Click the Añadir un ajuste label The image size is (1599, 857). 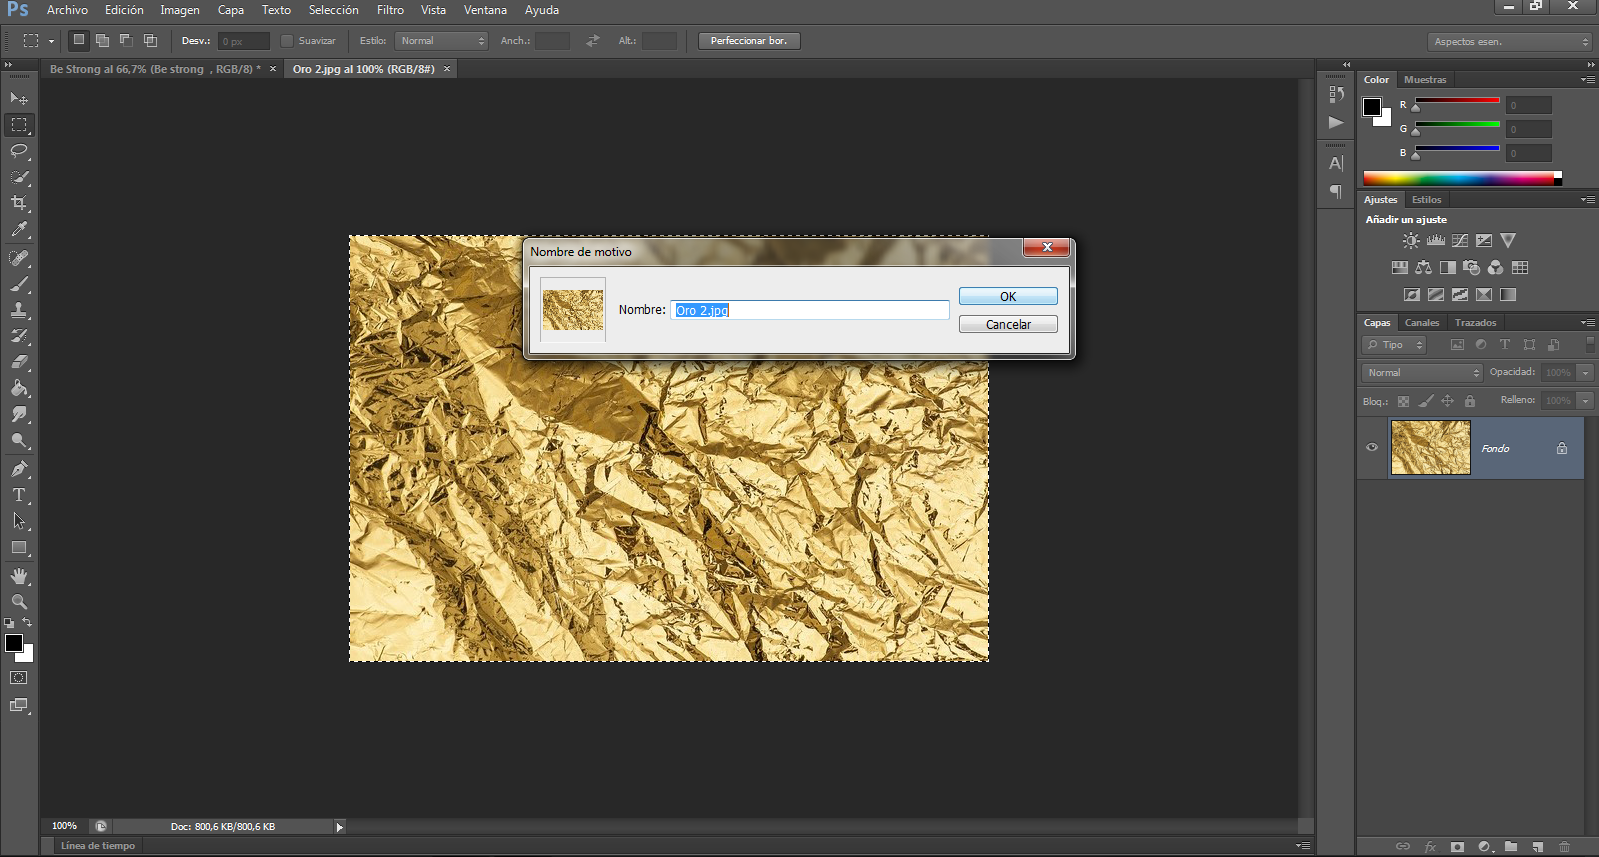[1406, 220]
